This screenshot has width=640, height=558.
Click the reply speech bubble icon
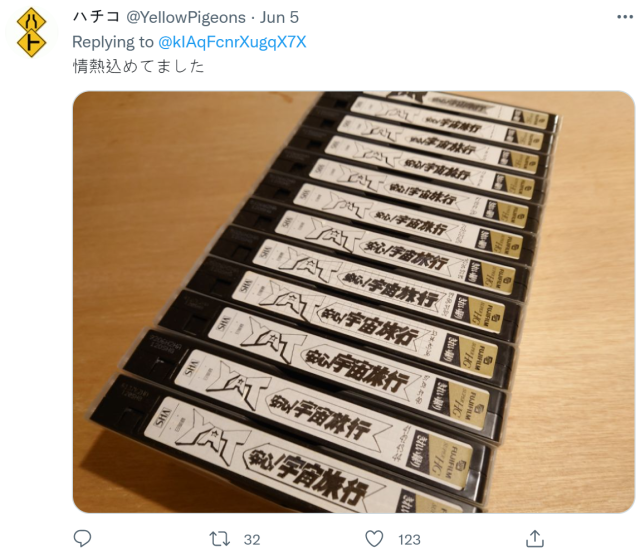(82, 539)
